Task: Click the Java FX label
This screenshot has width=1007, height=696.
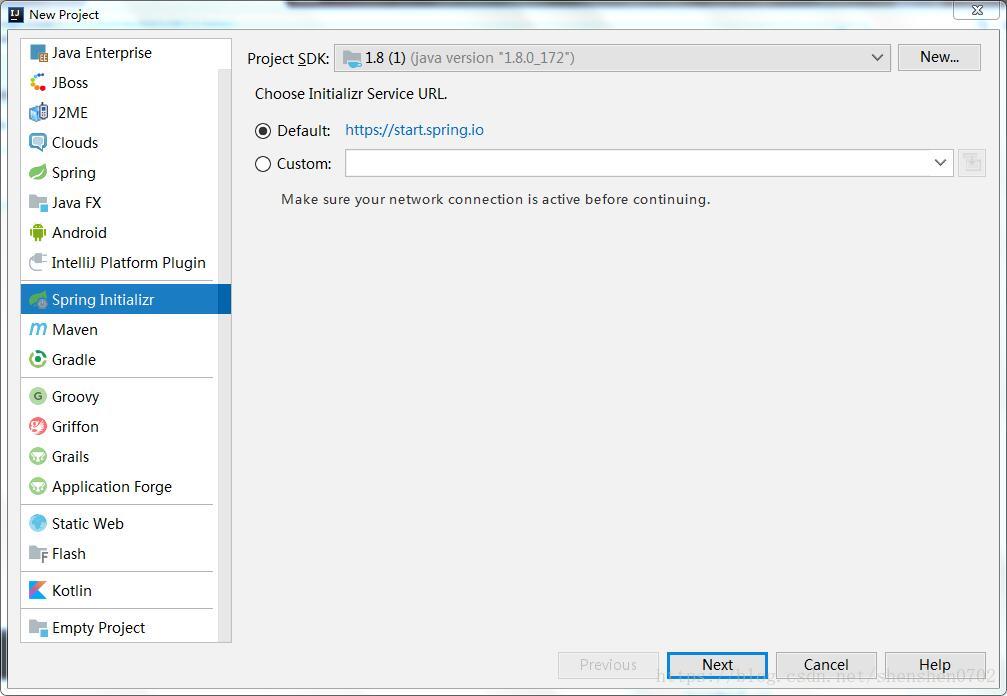Action: 76,203
